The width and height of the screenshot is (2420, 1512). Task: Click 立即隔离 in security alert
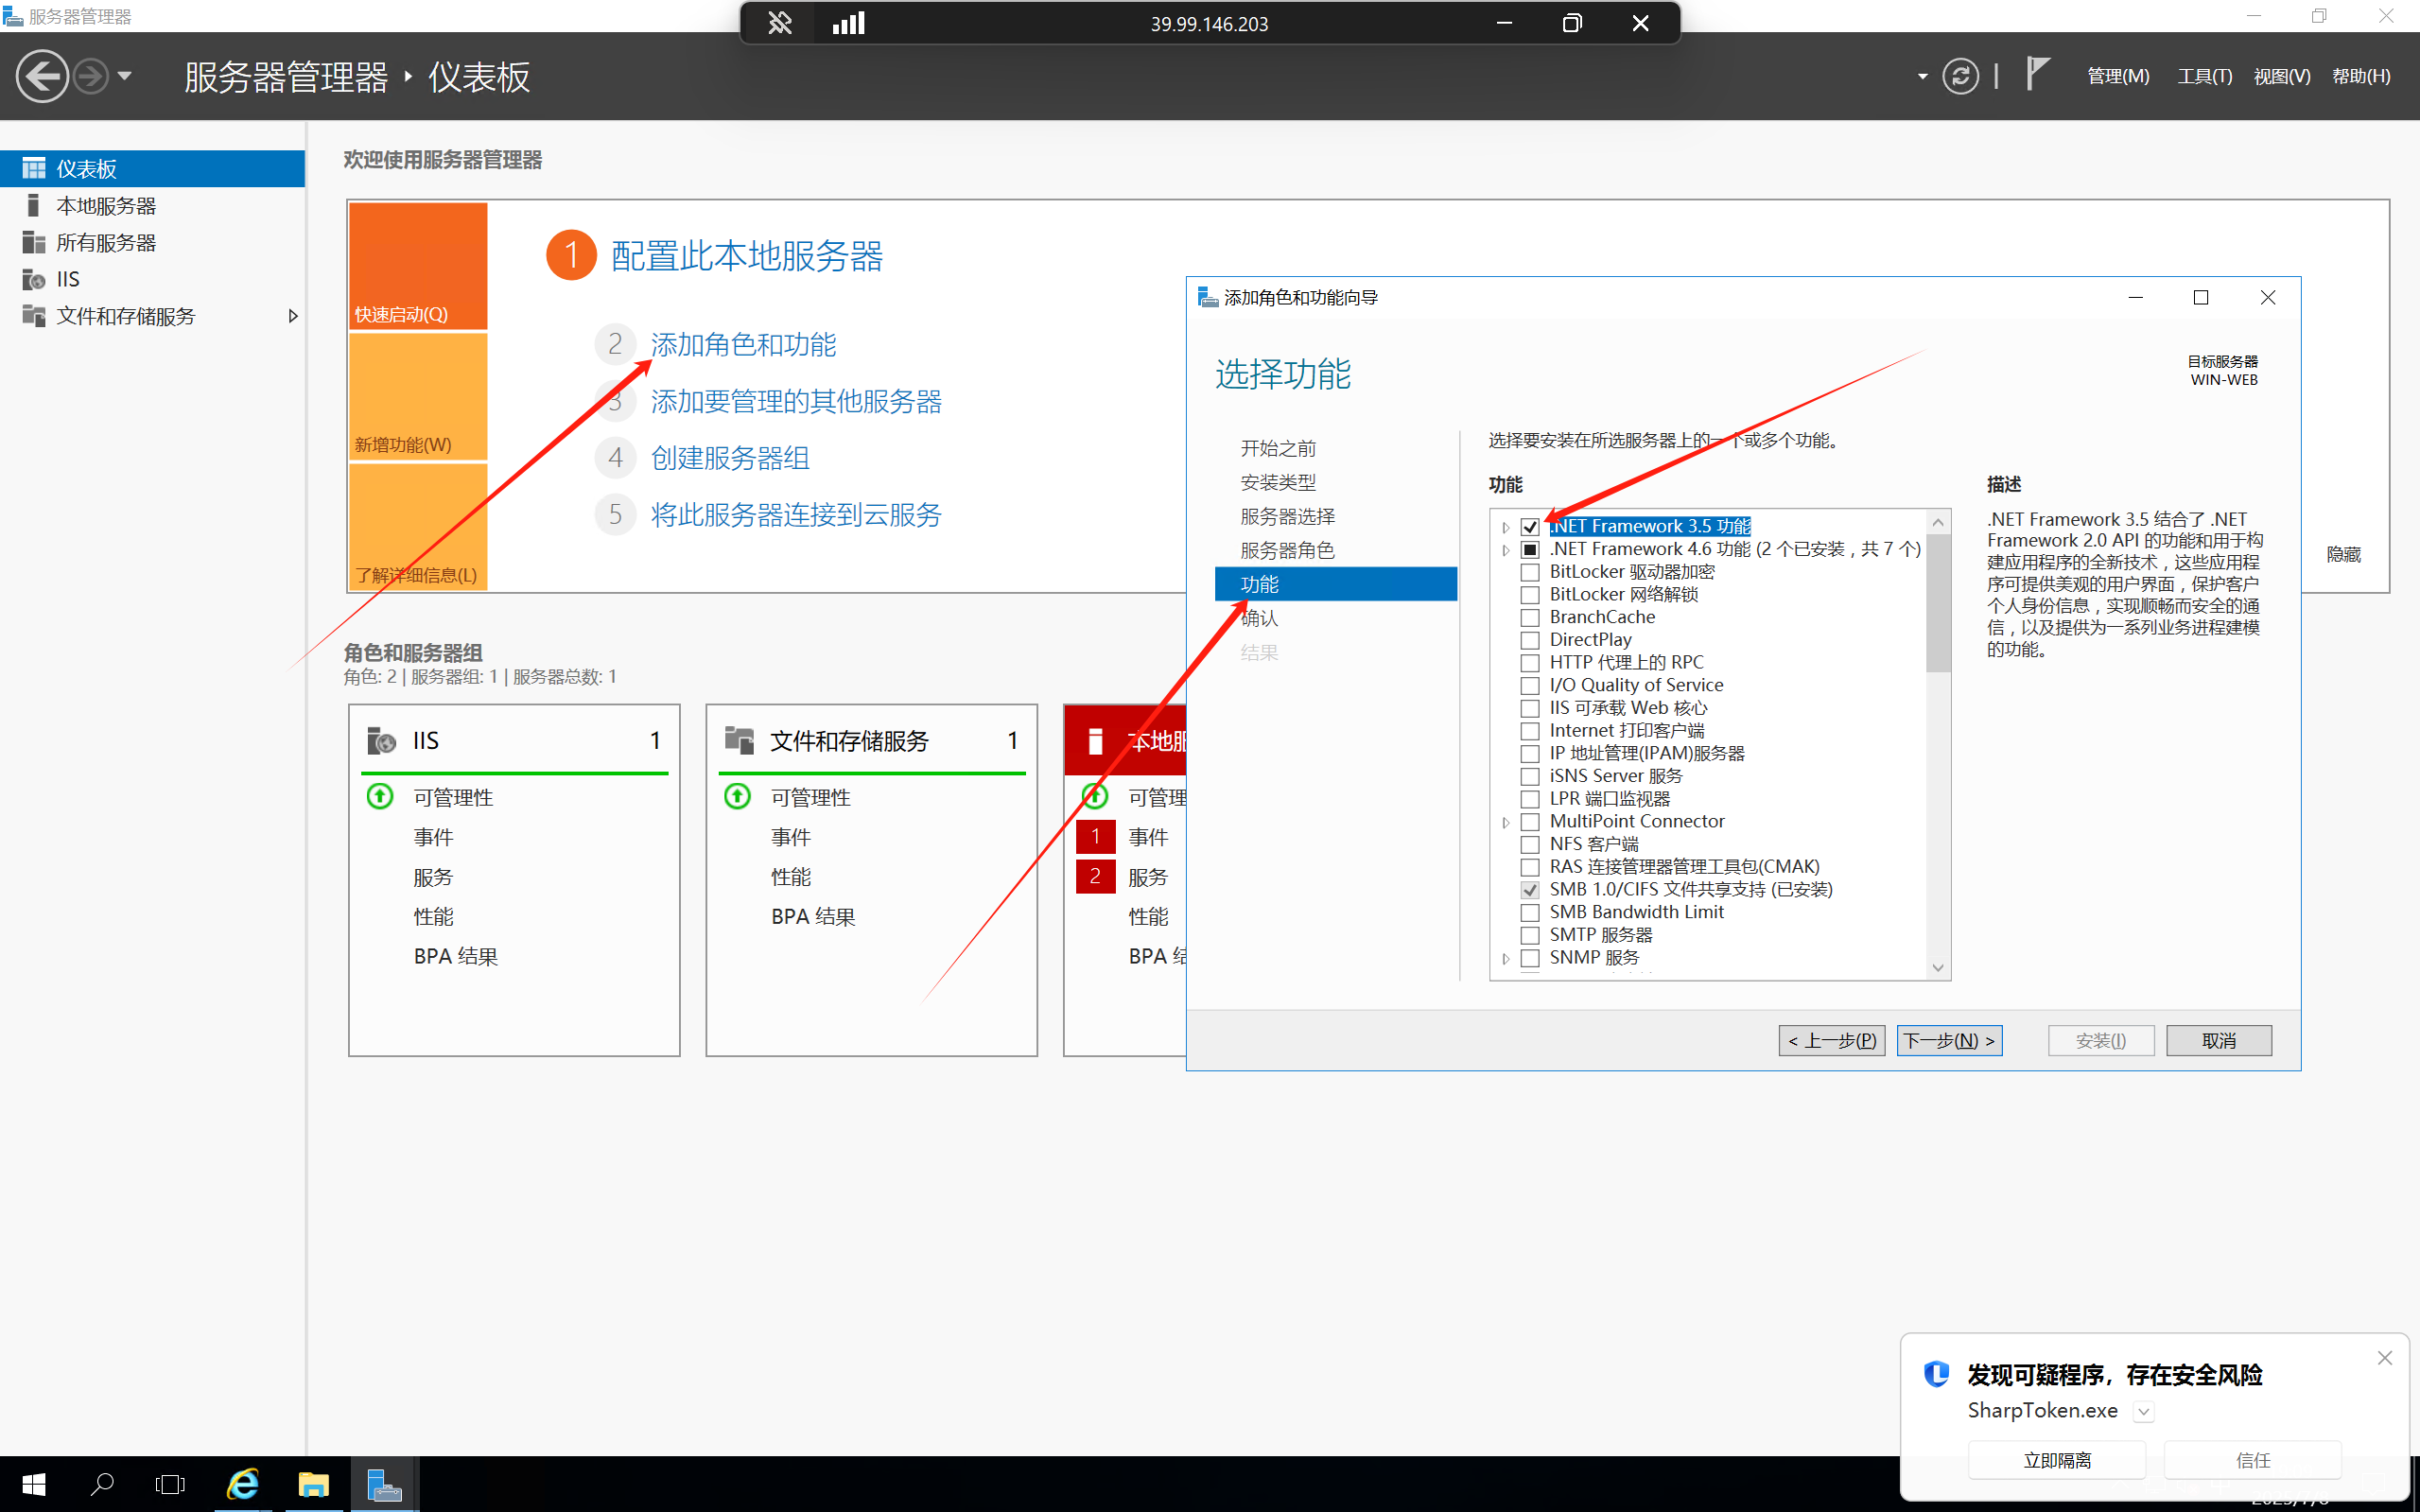(2056, 1460)
